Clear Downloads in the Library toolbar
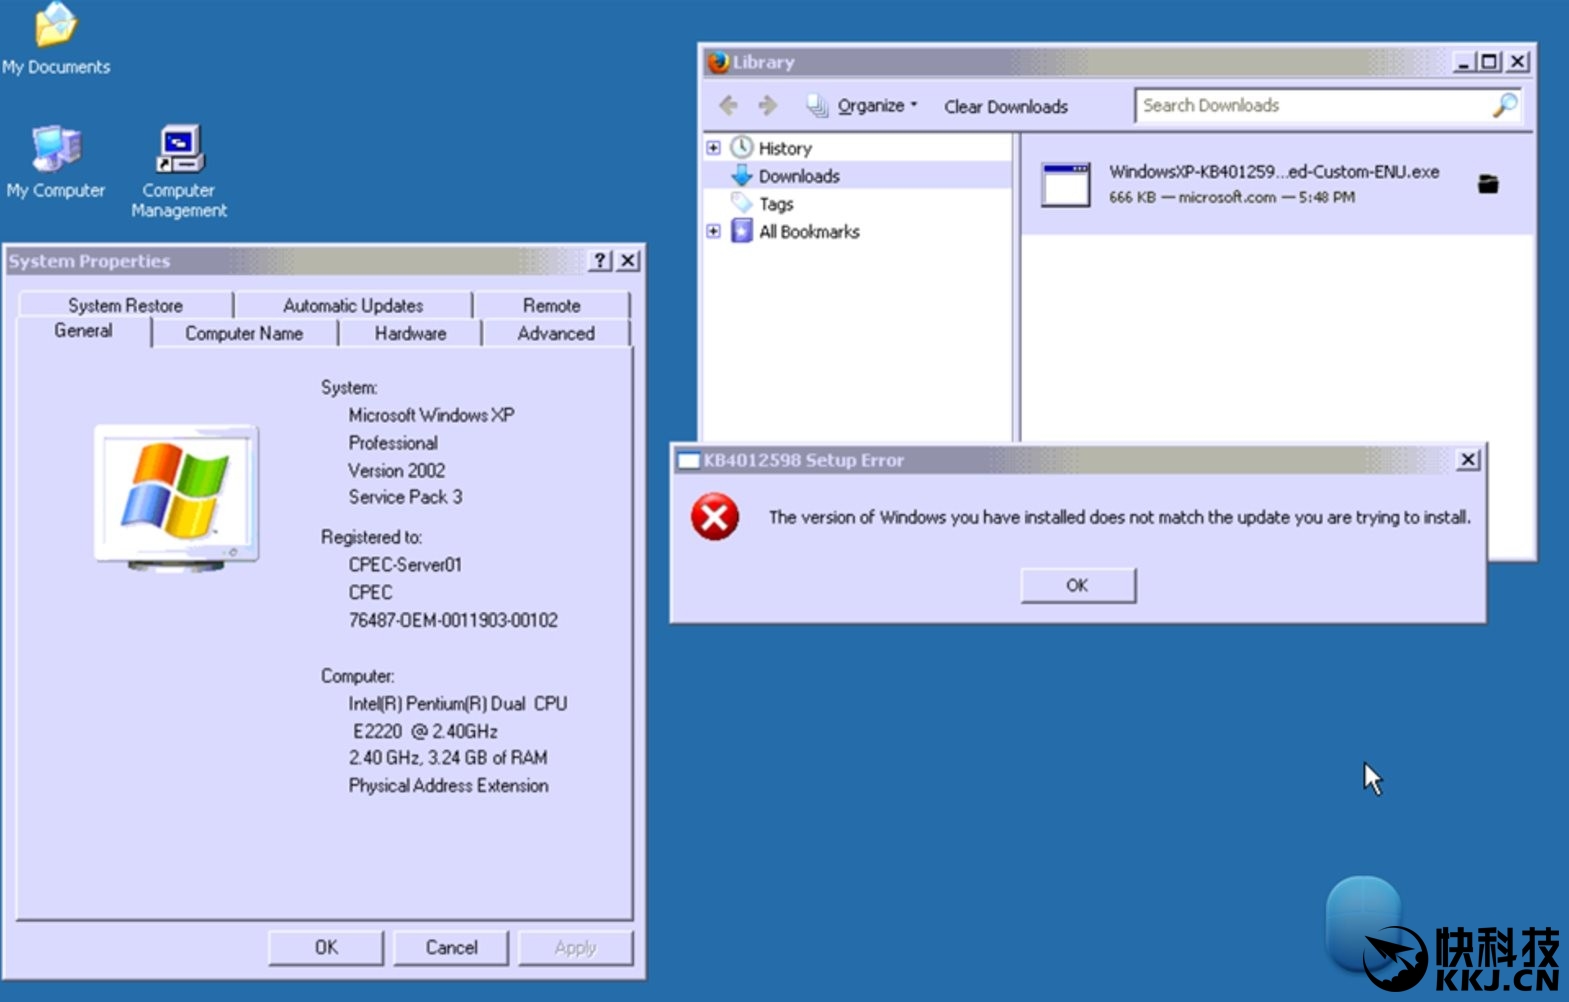The image size is (1569, 1002). pos(1006,107)
